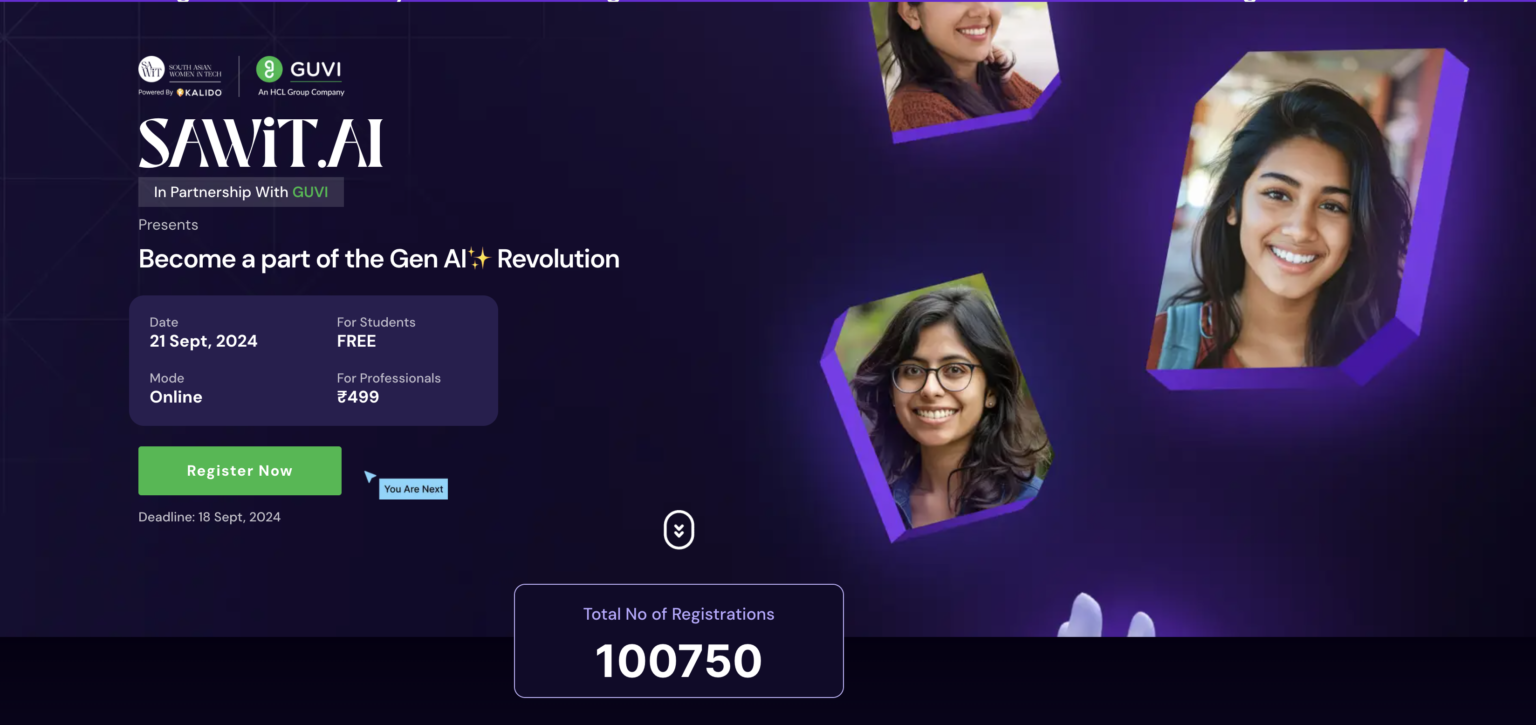This screenshot has width=1536, height=725.
Task: Click the For Professionals ₹499 price
Action: tap(389, 388)
